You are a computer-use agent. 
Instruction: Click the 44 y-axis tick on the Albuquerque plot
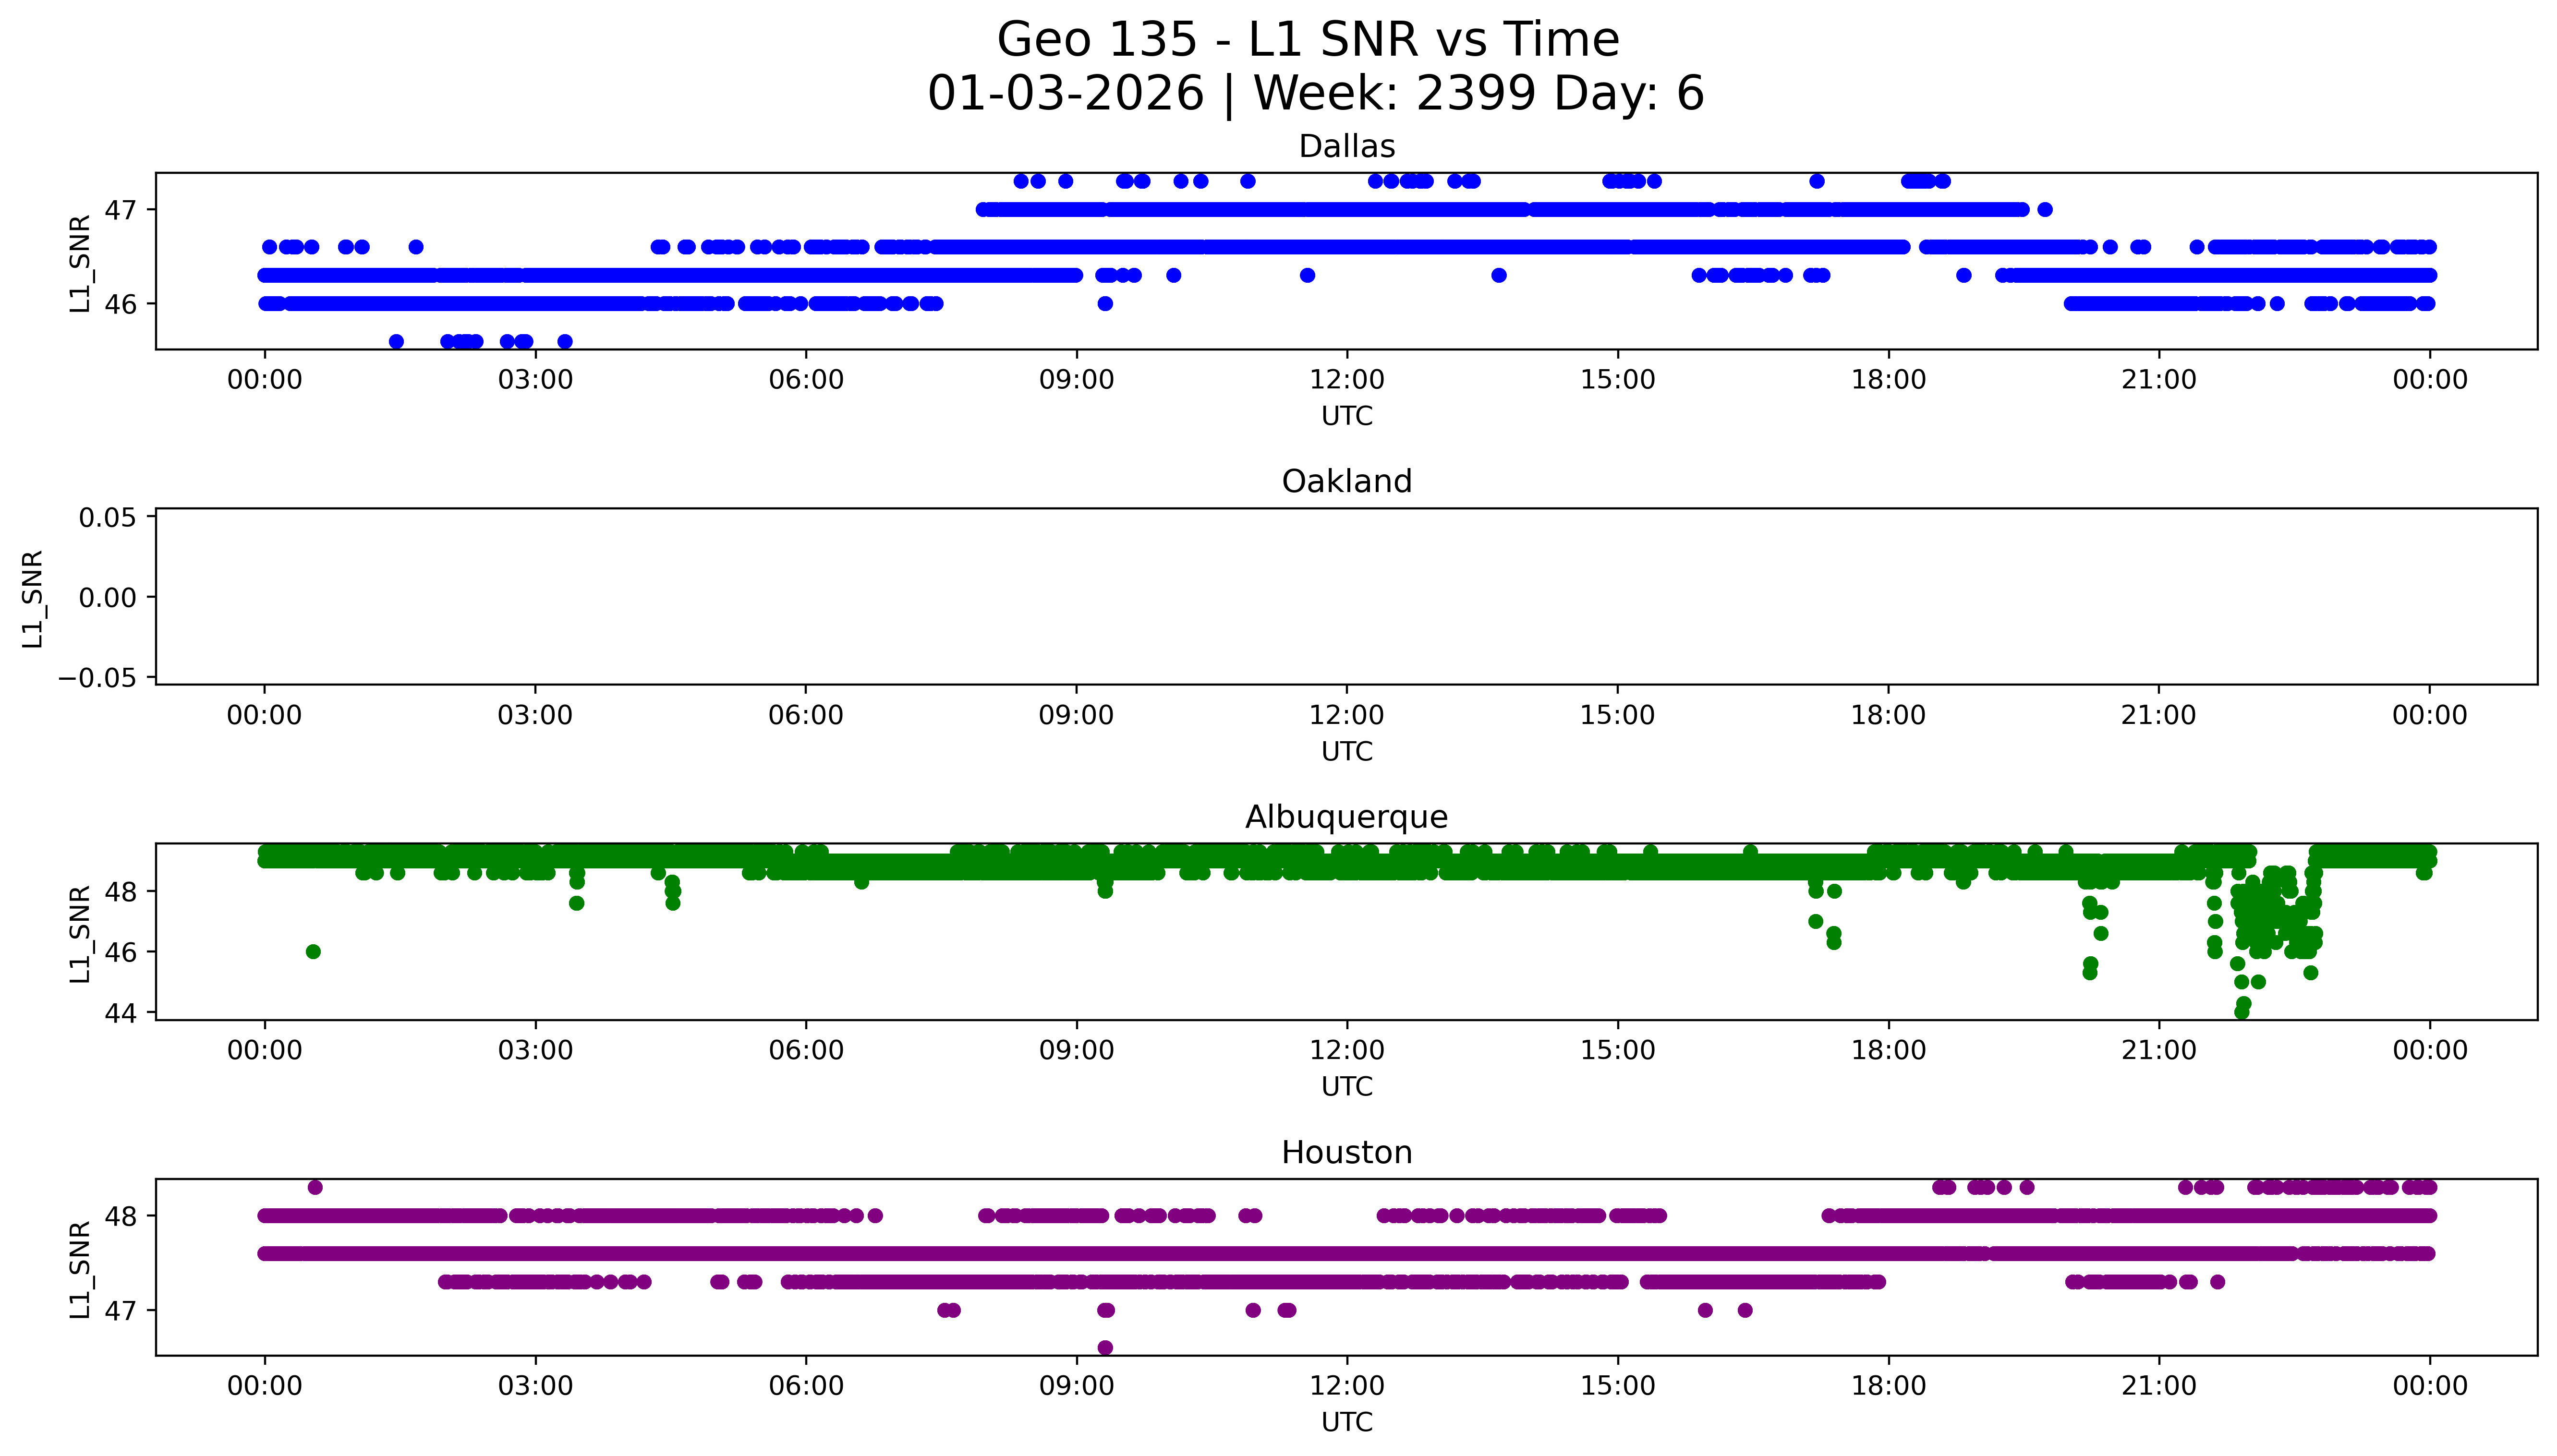click(120, 1013)
